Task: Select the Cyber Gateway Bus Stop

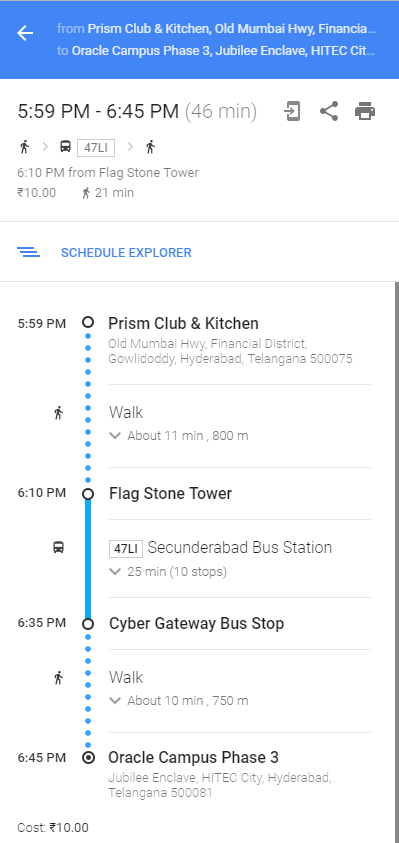Action: coord(196,624)
